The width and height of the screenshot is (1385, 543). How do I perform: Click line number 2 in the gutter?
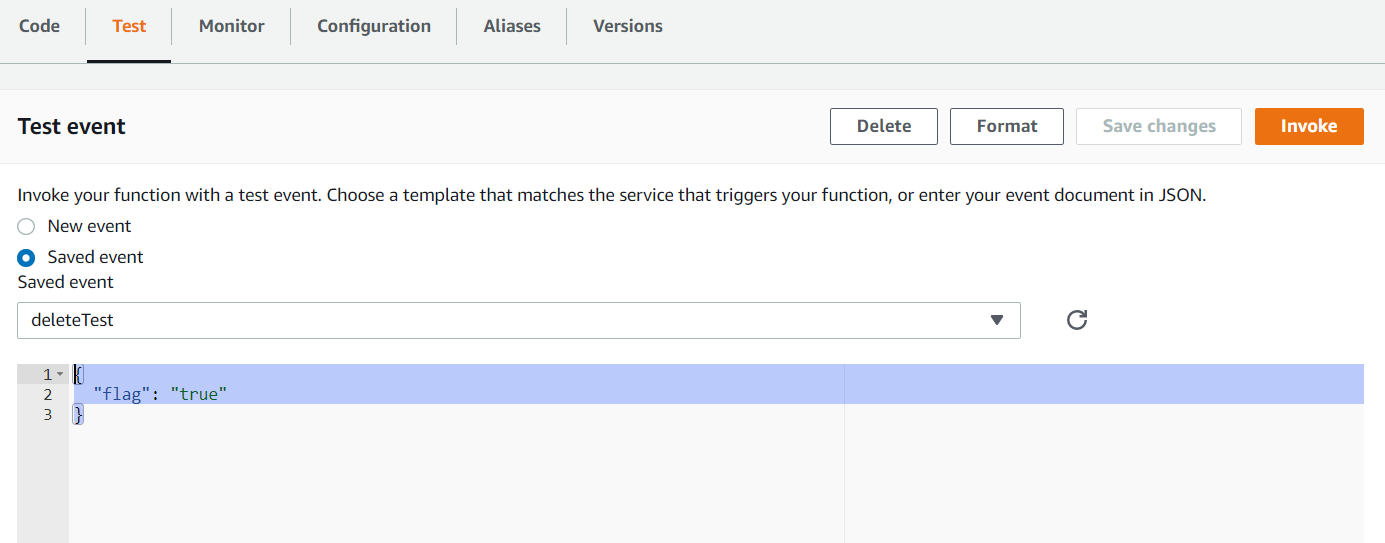(47, 394)
